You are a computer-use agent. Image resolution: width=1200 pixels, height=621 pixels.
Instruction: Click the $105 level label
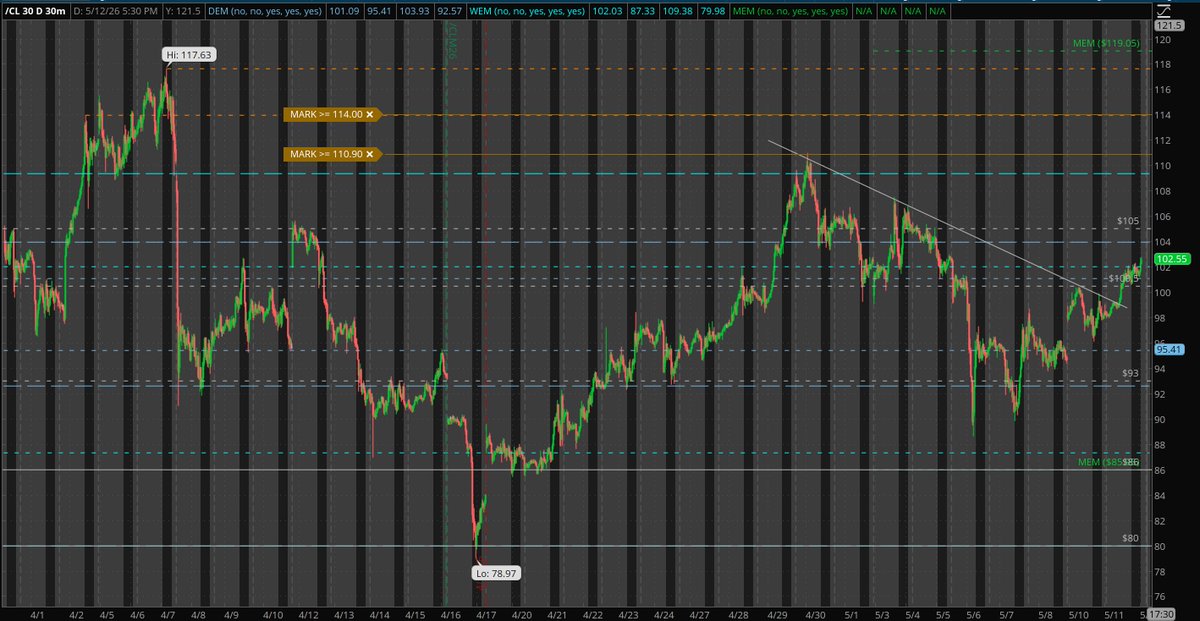pos(1128,220)
